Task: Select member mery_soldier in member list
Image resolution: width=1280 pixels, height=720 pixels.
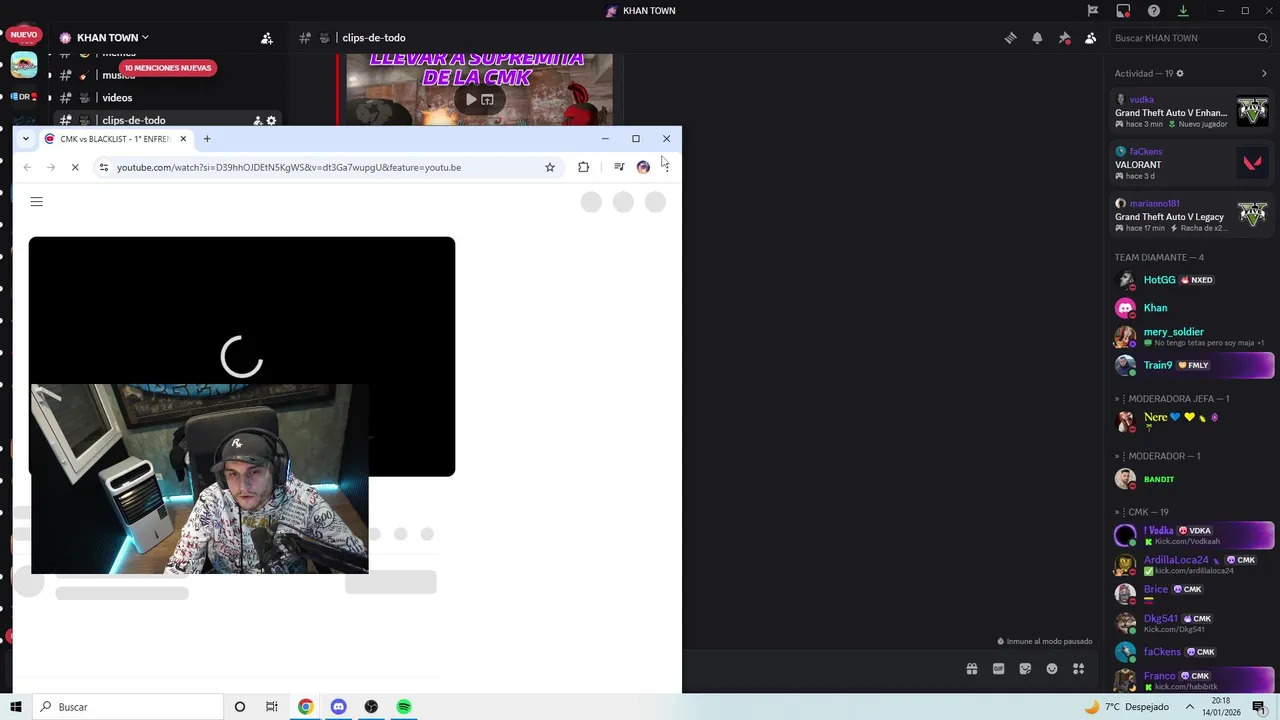Action: pos(1192,337)
